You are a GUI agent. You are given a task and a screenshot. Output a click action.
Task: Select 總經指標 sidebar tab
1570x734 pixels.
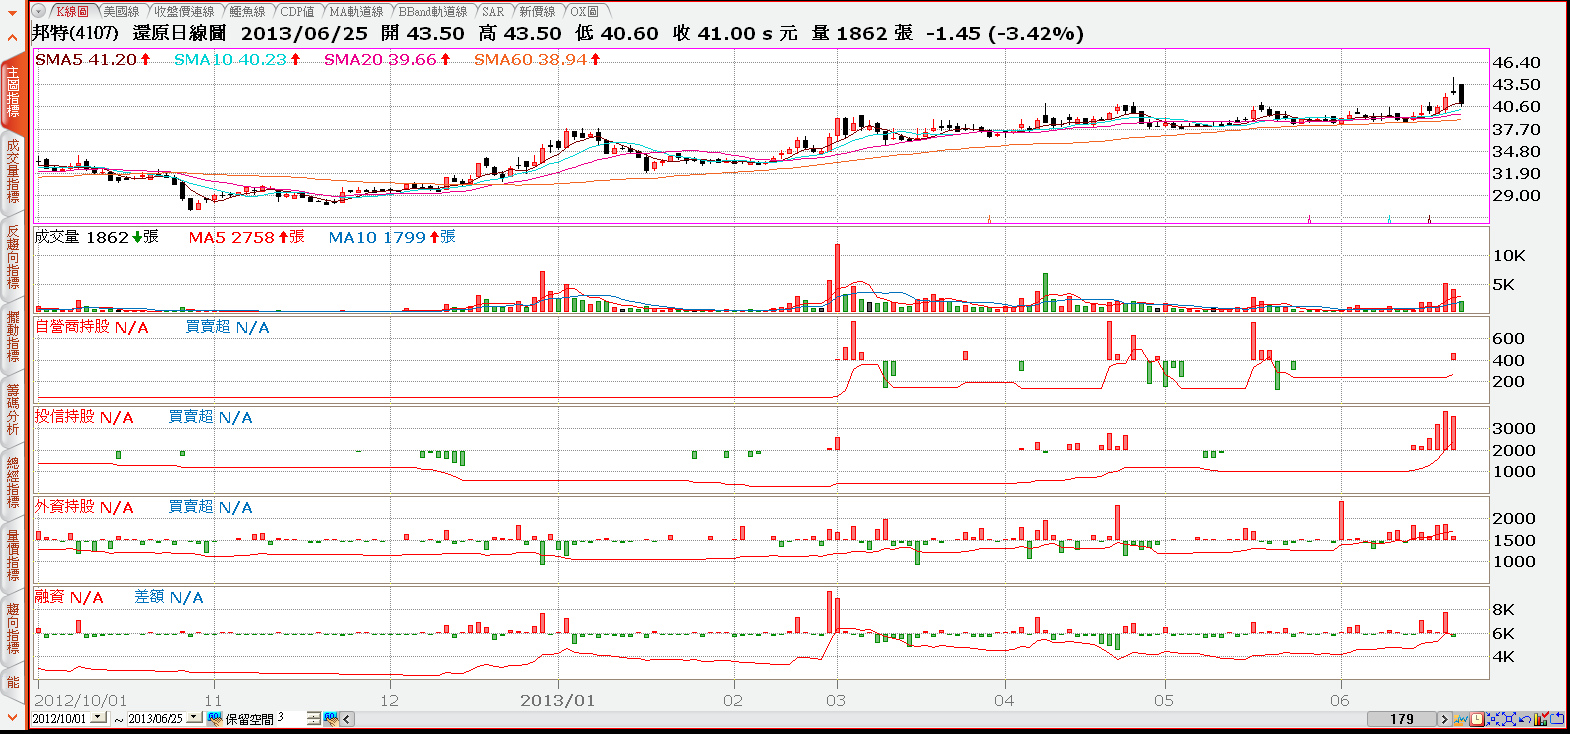[x=12, y=482]
